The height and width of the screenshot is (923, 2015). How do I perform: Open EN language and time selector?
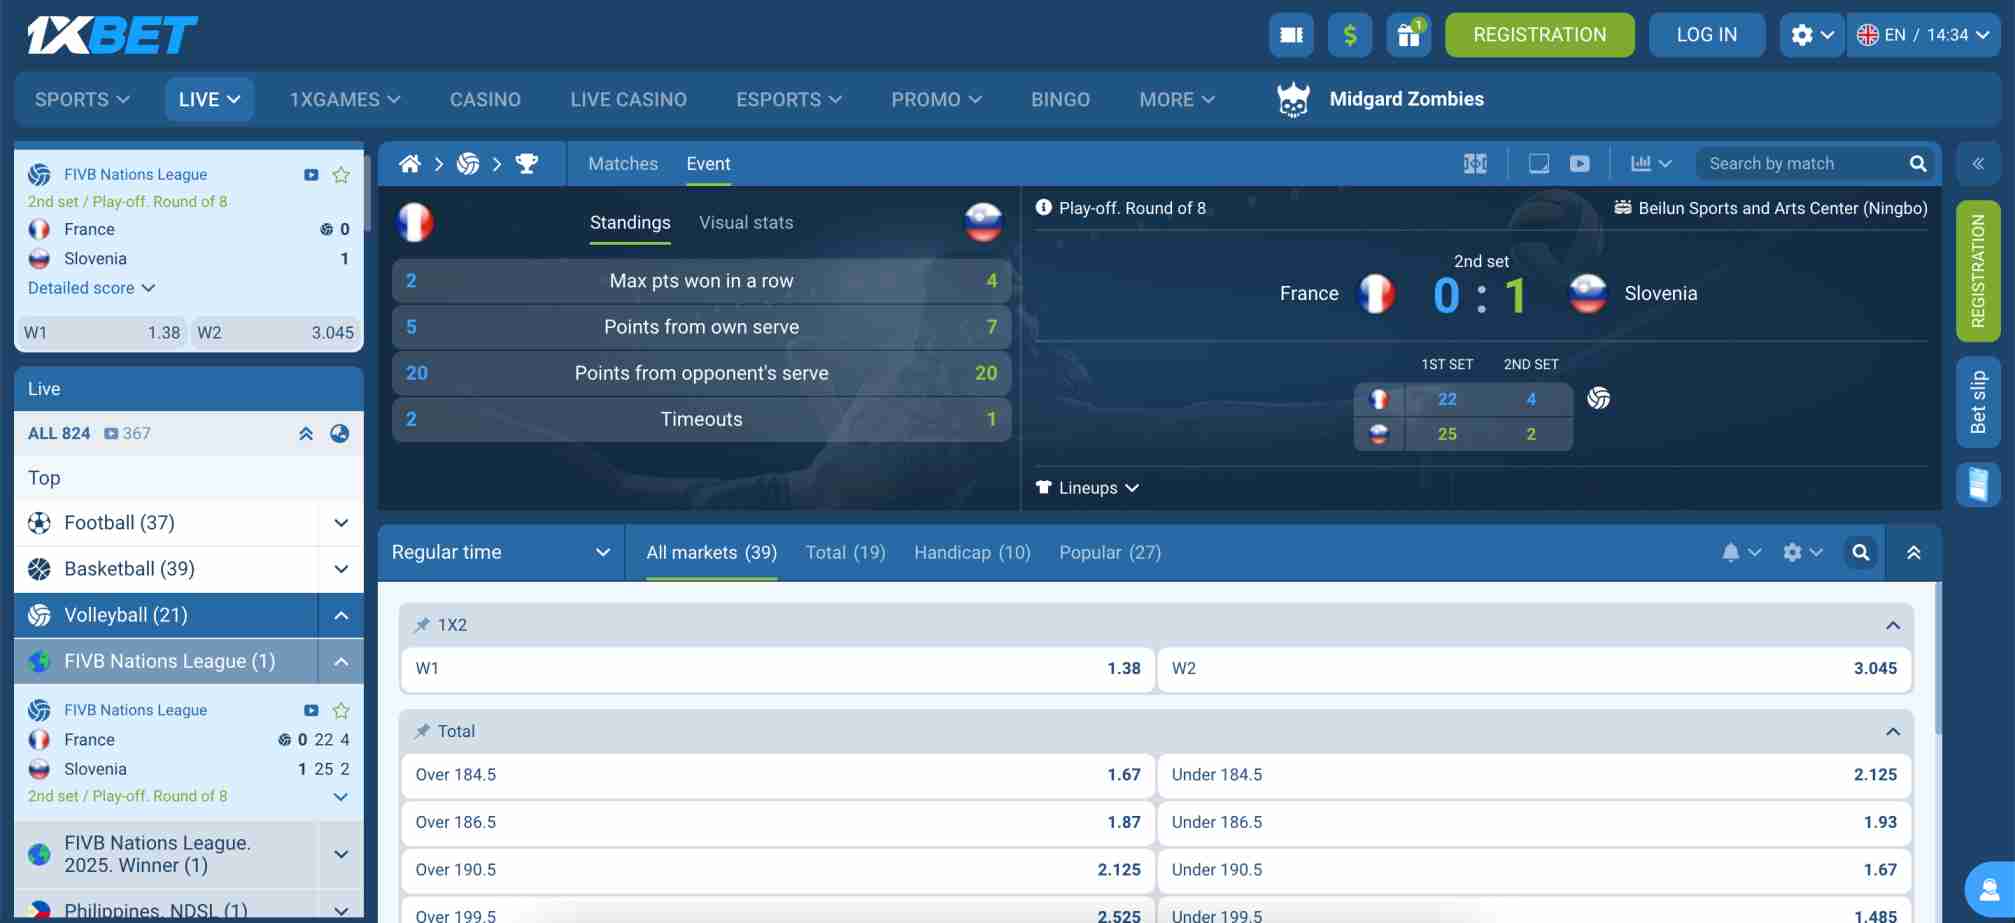tap(1923, 35)
